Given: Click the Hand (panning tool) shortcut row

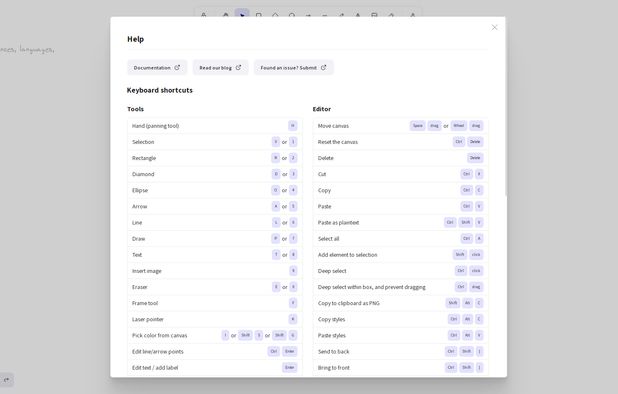Looking at the screenshot, I should tap(215, 126).
